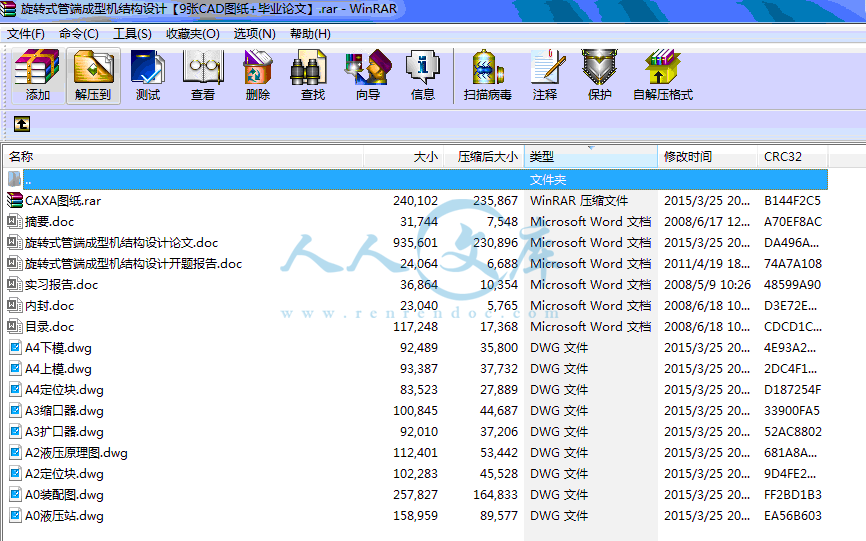Open the 帮助(H) menu
The width and height of the screenshot is (866, 541).
tap(310, 34)
